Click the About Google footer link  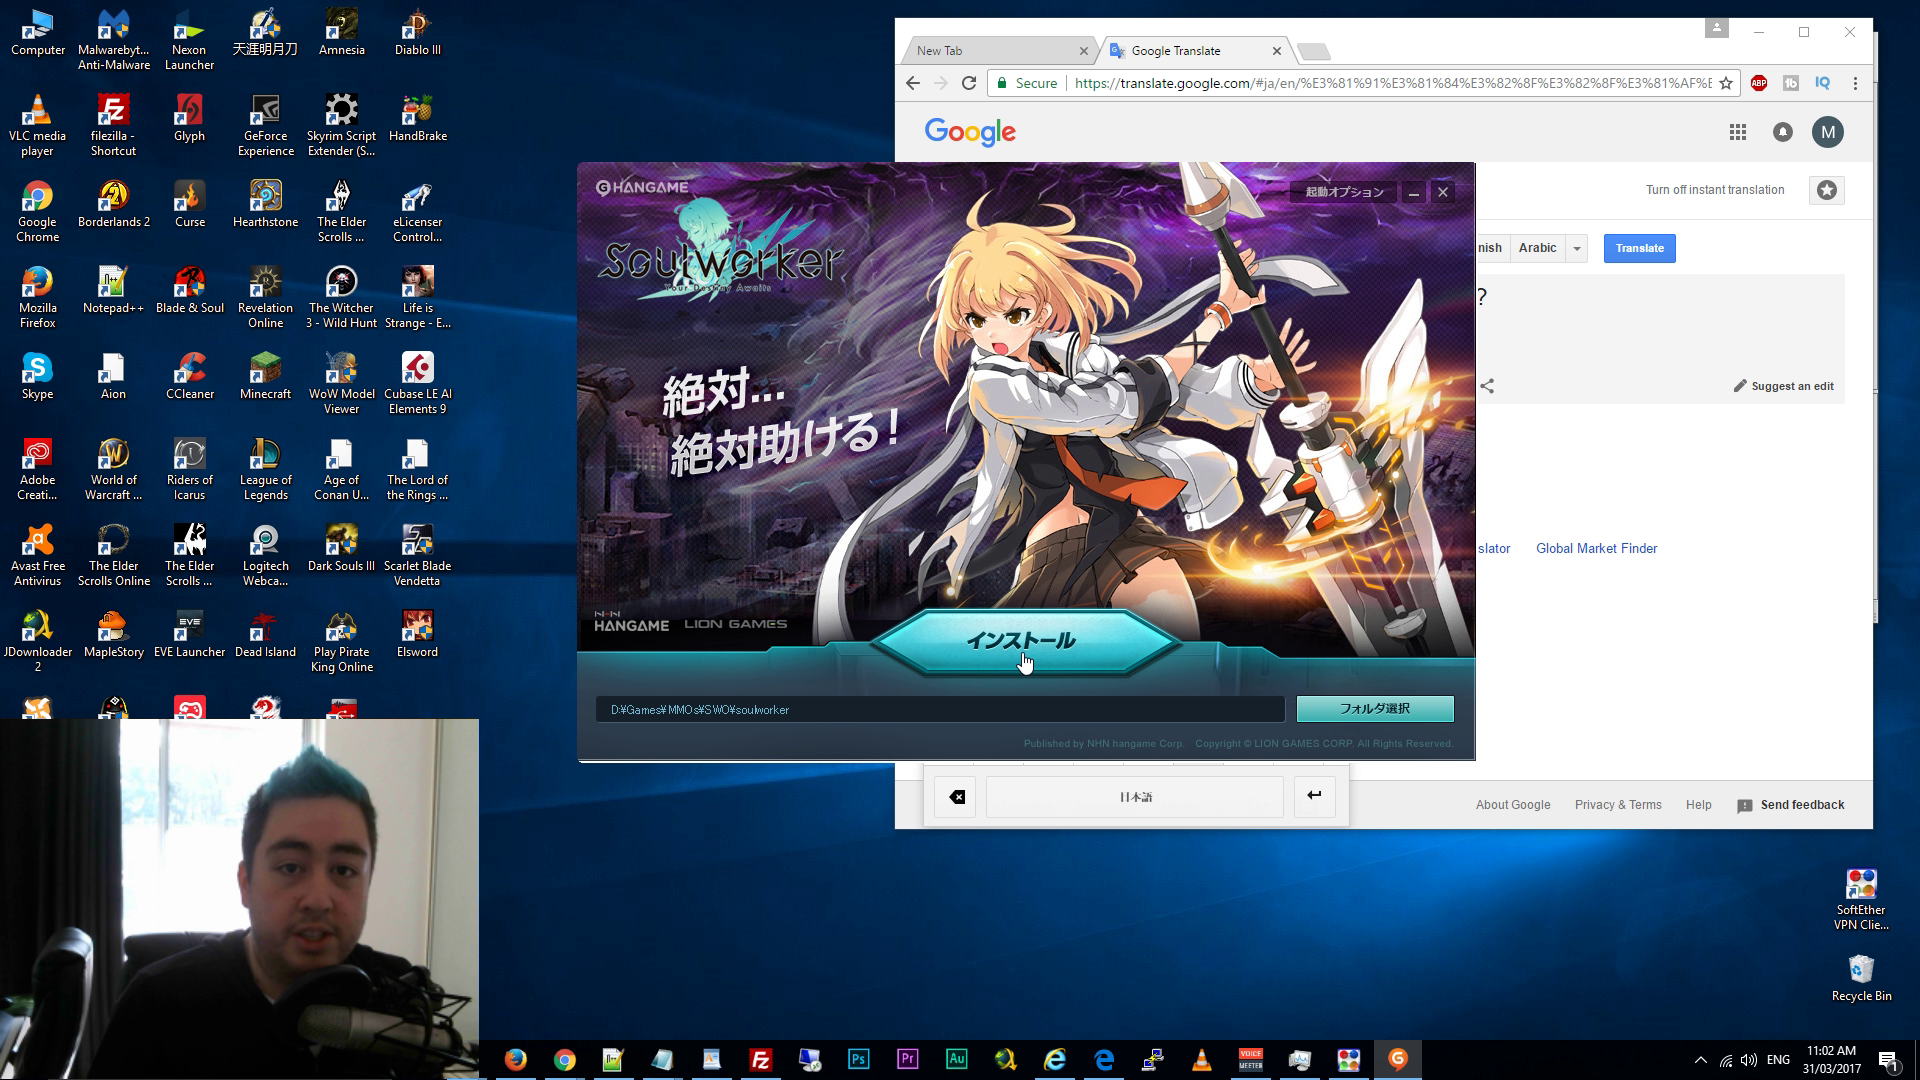1513,805
